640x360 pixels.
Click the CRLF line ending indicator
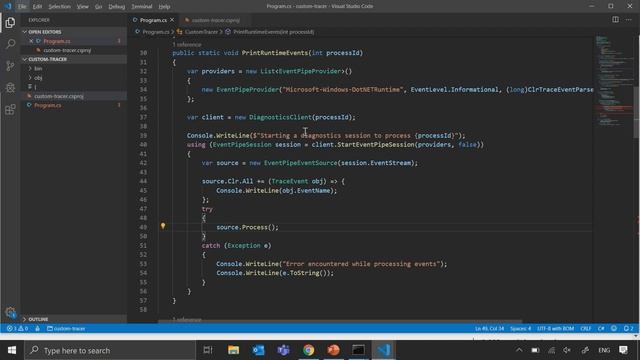point(586,329)
